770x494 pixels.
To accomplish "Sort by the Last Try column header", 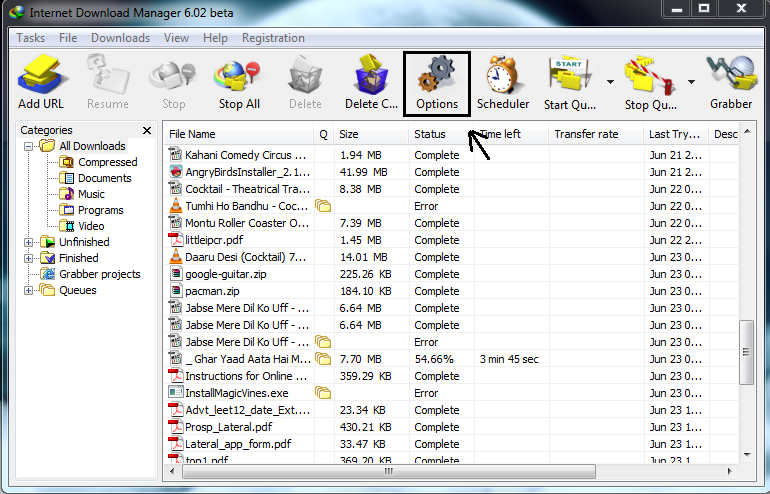I will pyautogui.click(x=676, y=134).
